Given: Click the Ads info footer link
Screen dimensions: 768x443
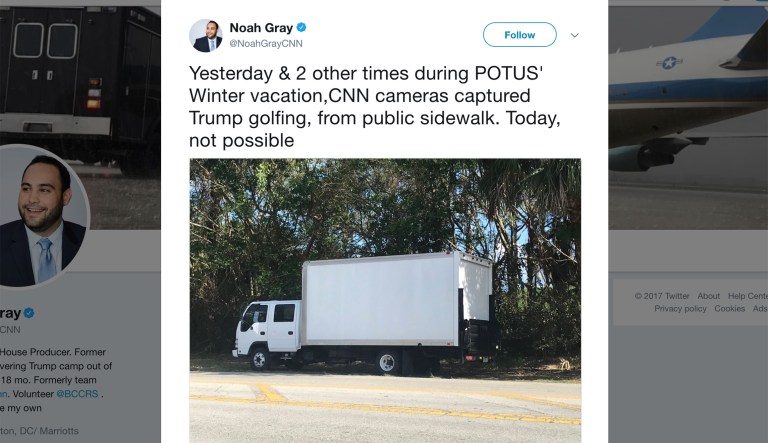Looking at the screenshot, I should click(760, 309).
